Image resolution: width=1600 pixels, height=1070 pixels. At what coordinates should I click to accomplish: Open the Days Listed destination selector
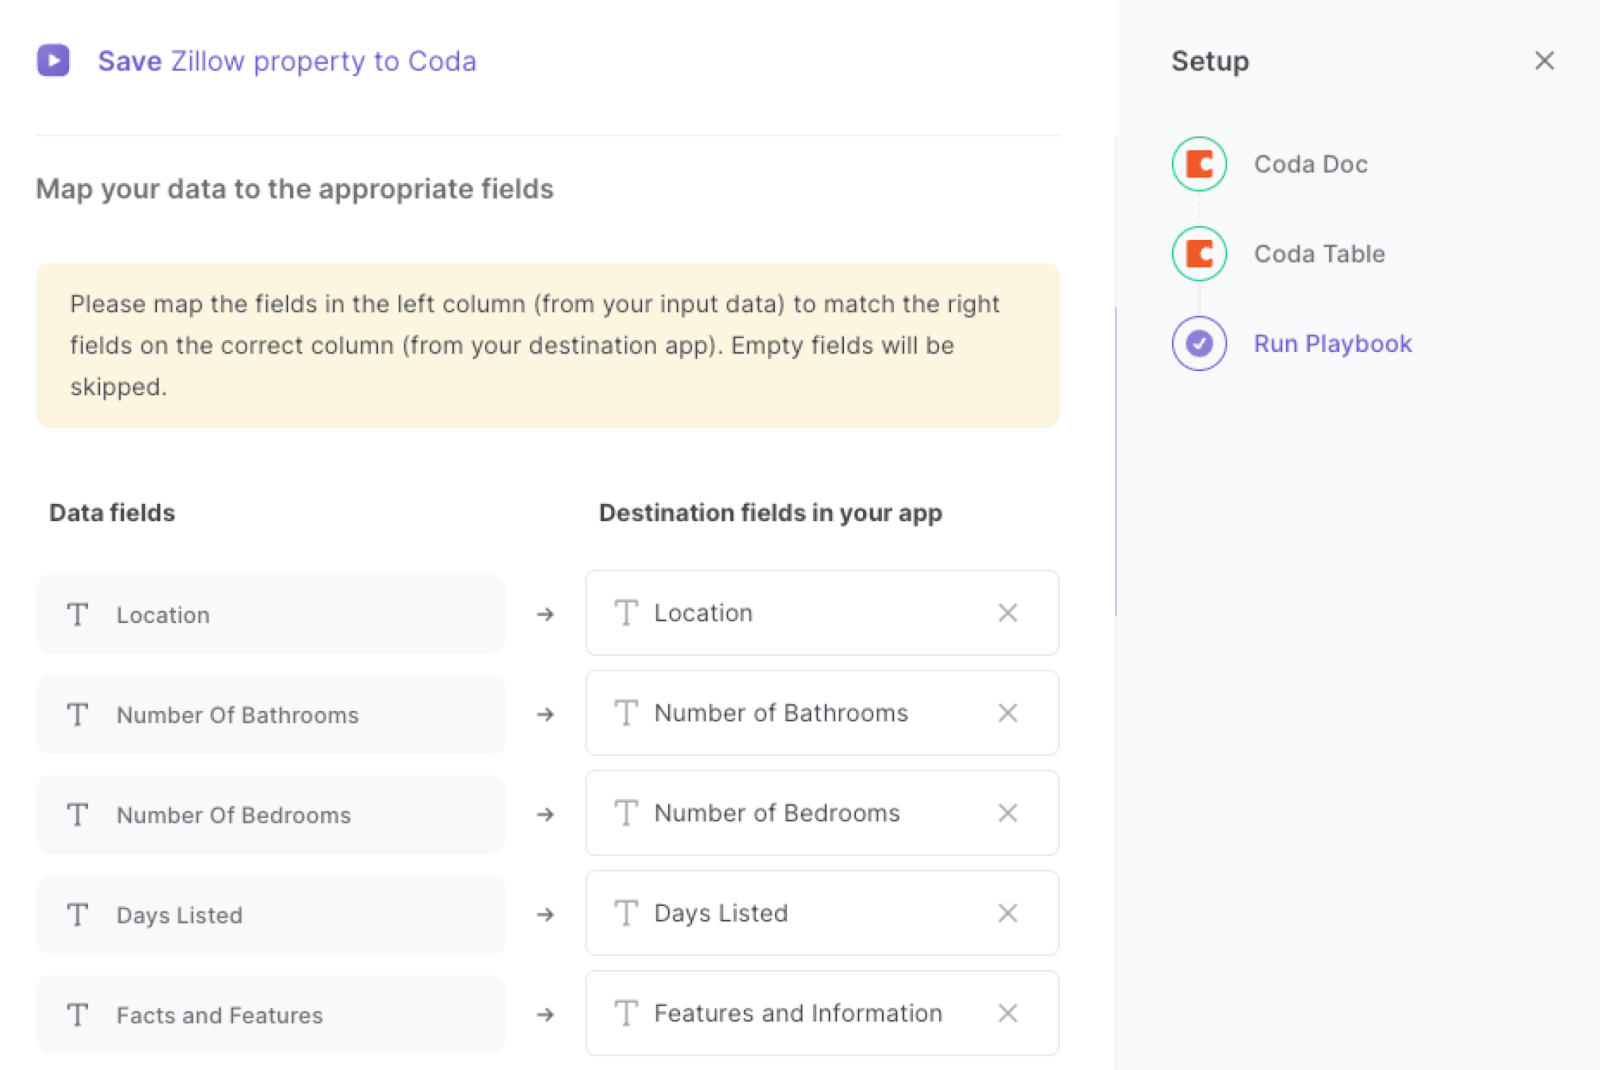pos(822,913)
